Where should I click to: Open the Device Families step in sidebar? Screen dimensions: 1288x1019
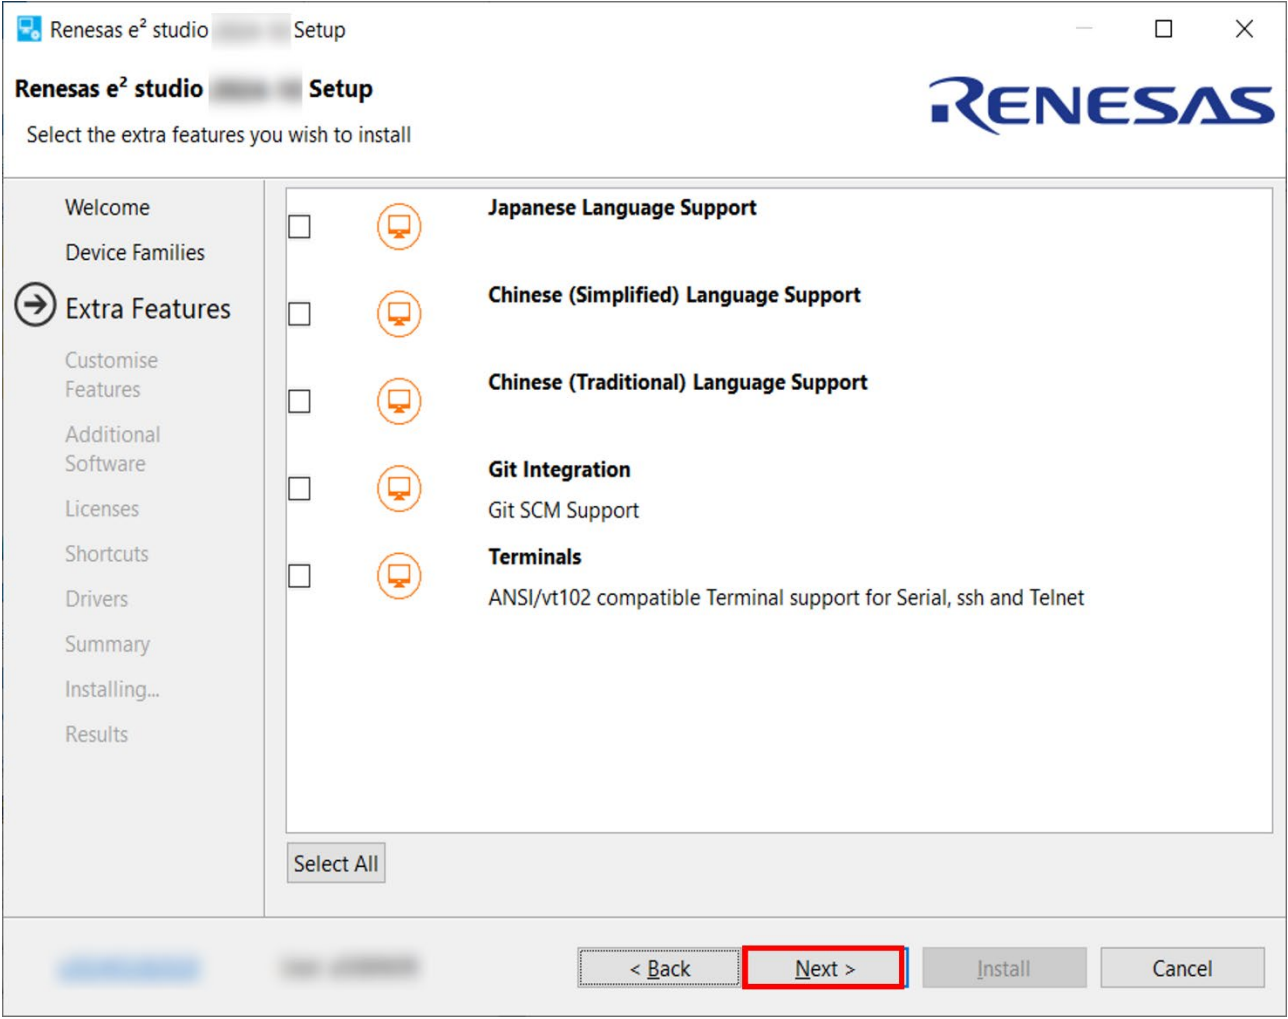[135, 253]
